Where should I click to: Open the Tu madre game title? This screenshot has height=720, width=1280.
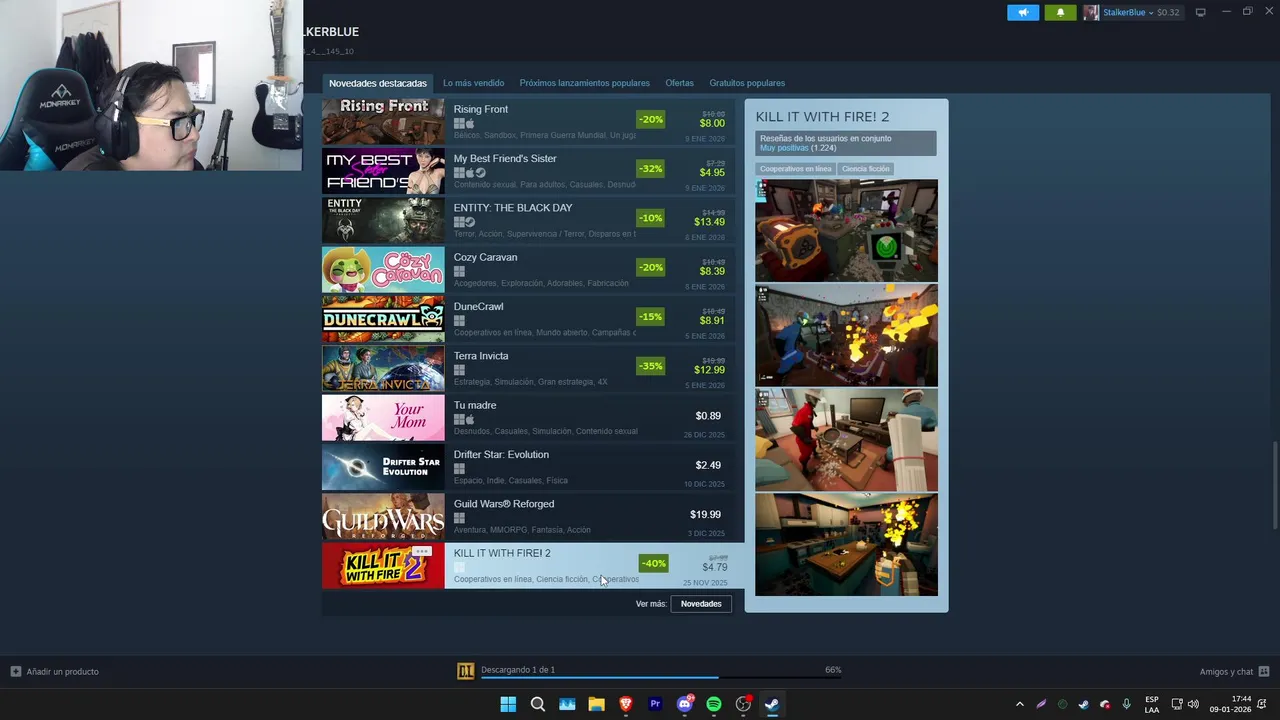click(475, 405)
